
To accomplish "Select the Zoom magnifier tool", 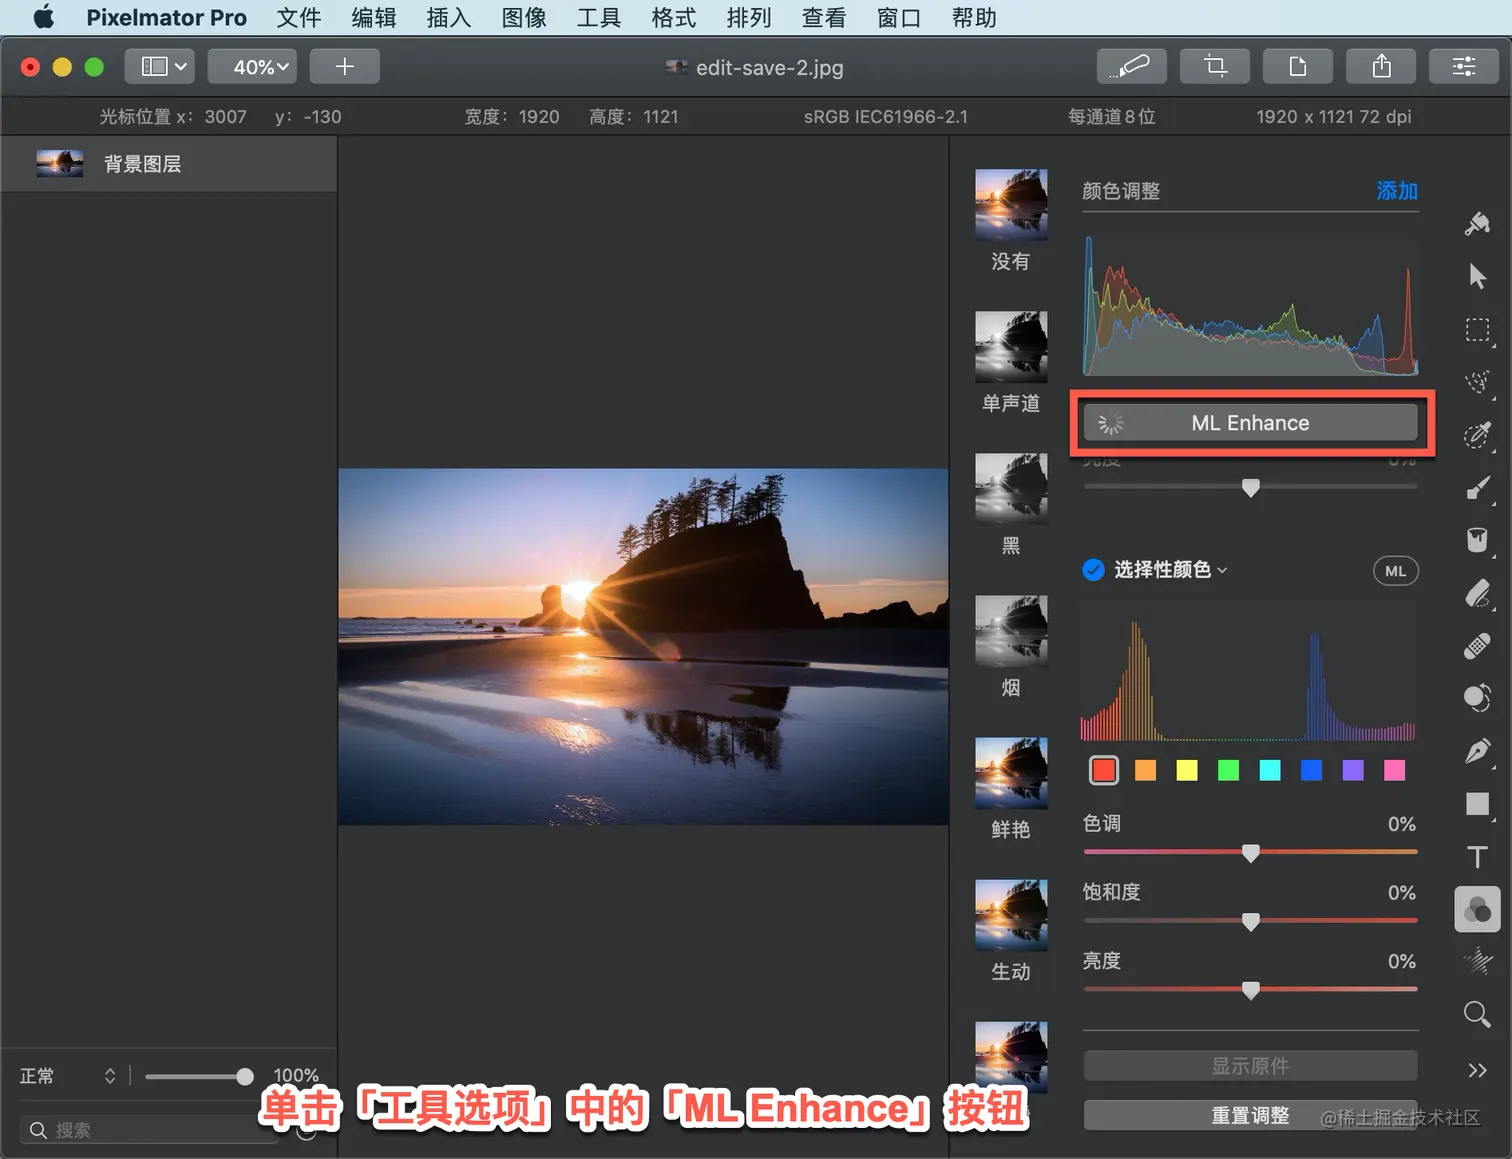I will (x=1477, y=1015).
